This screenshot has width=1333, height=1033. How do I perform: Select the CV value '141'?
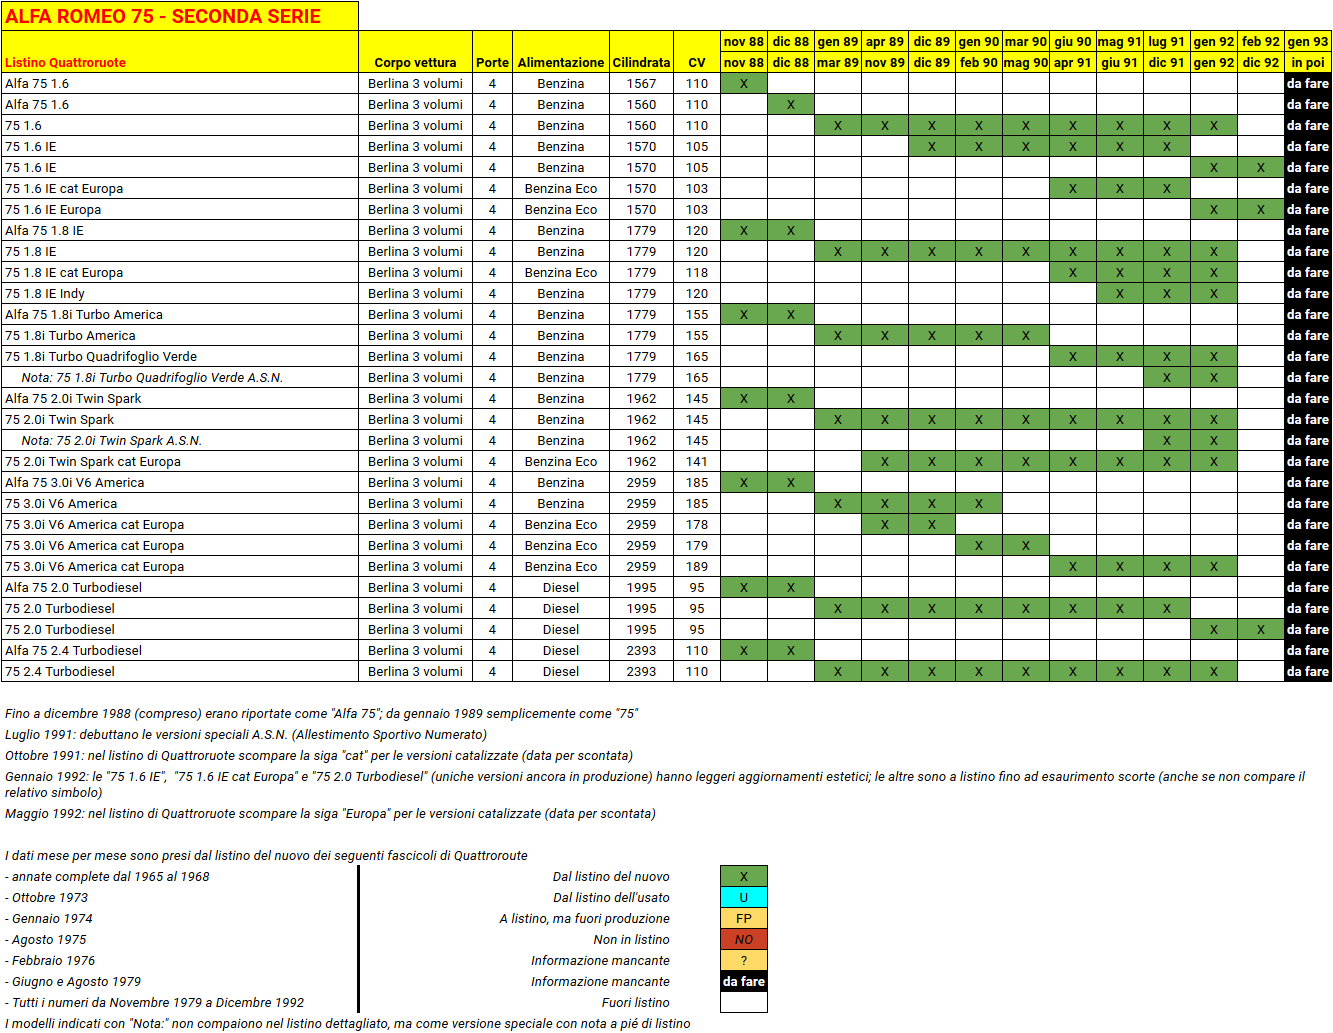[697, 461]
